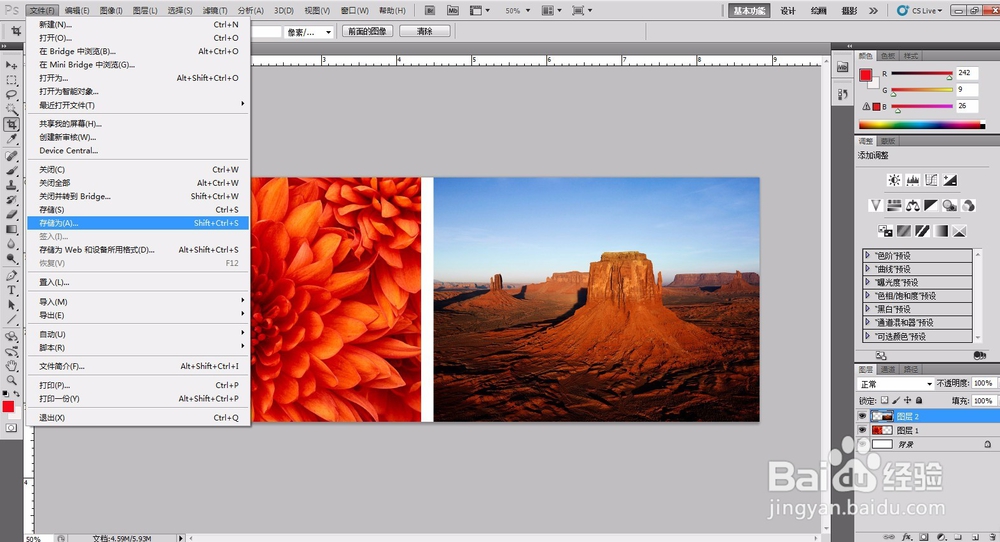The height and width of the screenshot is (542, 1000).
Task: Open layer style fx menu
Action: 908,538
